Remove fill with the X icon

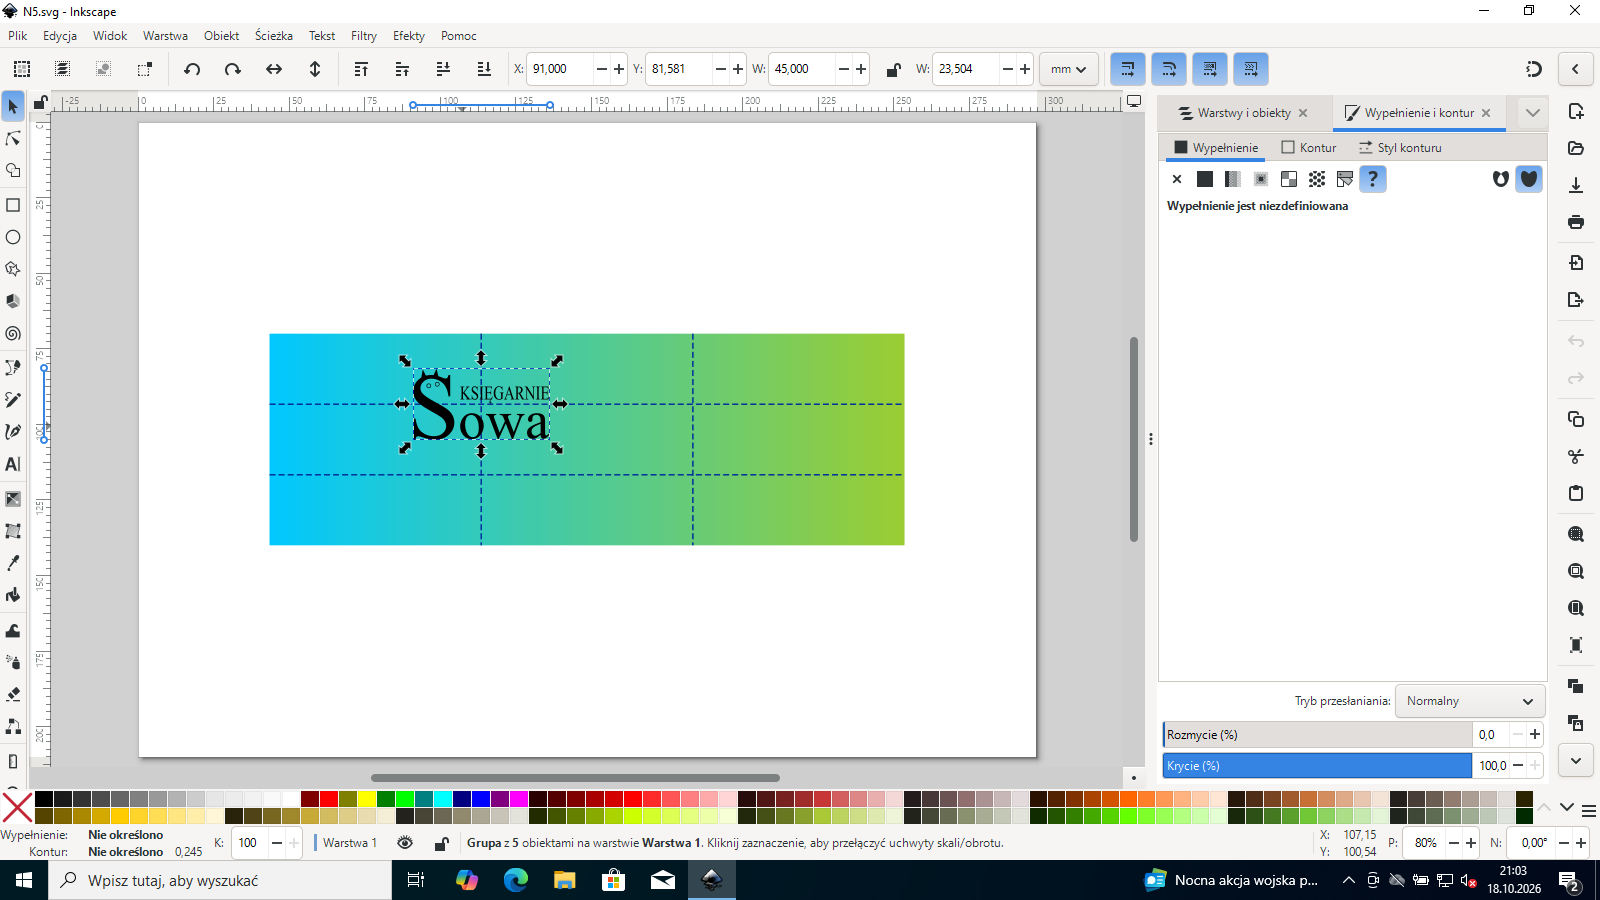(1177, 179)
